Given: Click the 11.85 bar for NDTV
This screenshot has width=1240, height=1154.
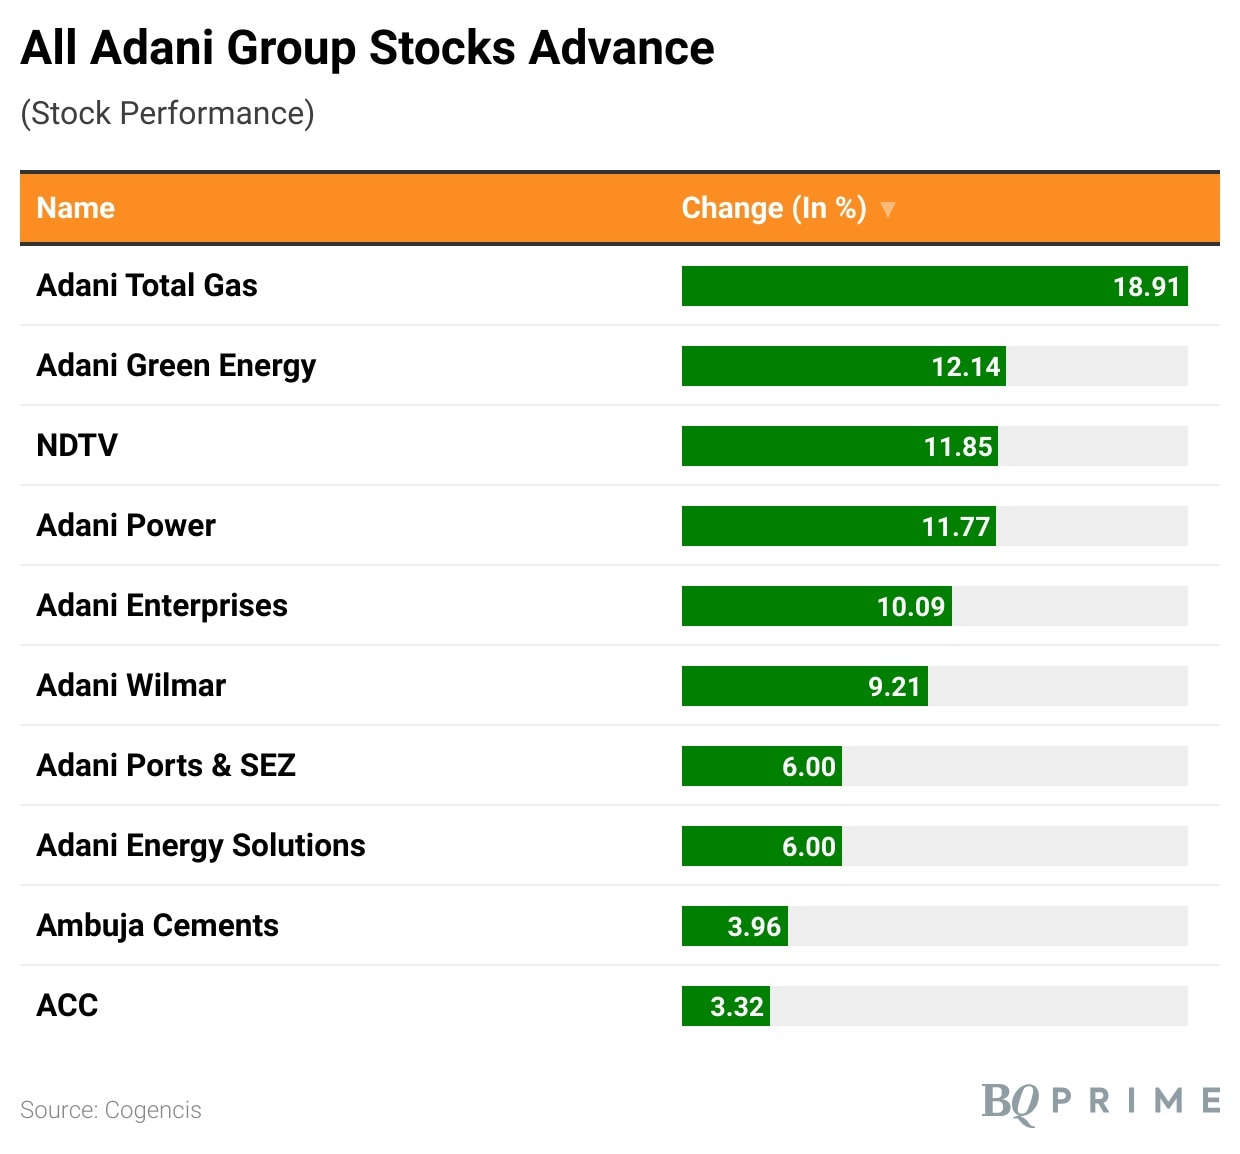Looking at the screenshot, I should click(x=839, y=446).
